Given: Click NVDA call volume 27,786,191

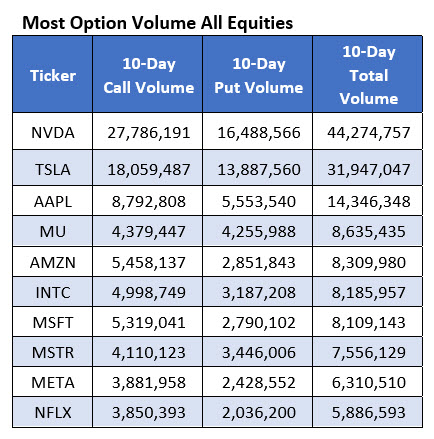Looking at the screenshot, I should point(148,133).
